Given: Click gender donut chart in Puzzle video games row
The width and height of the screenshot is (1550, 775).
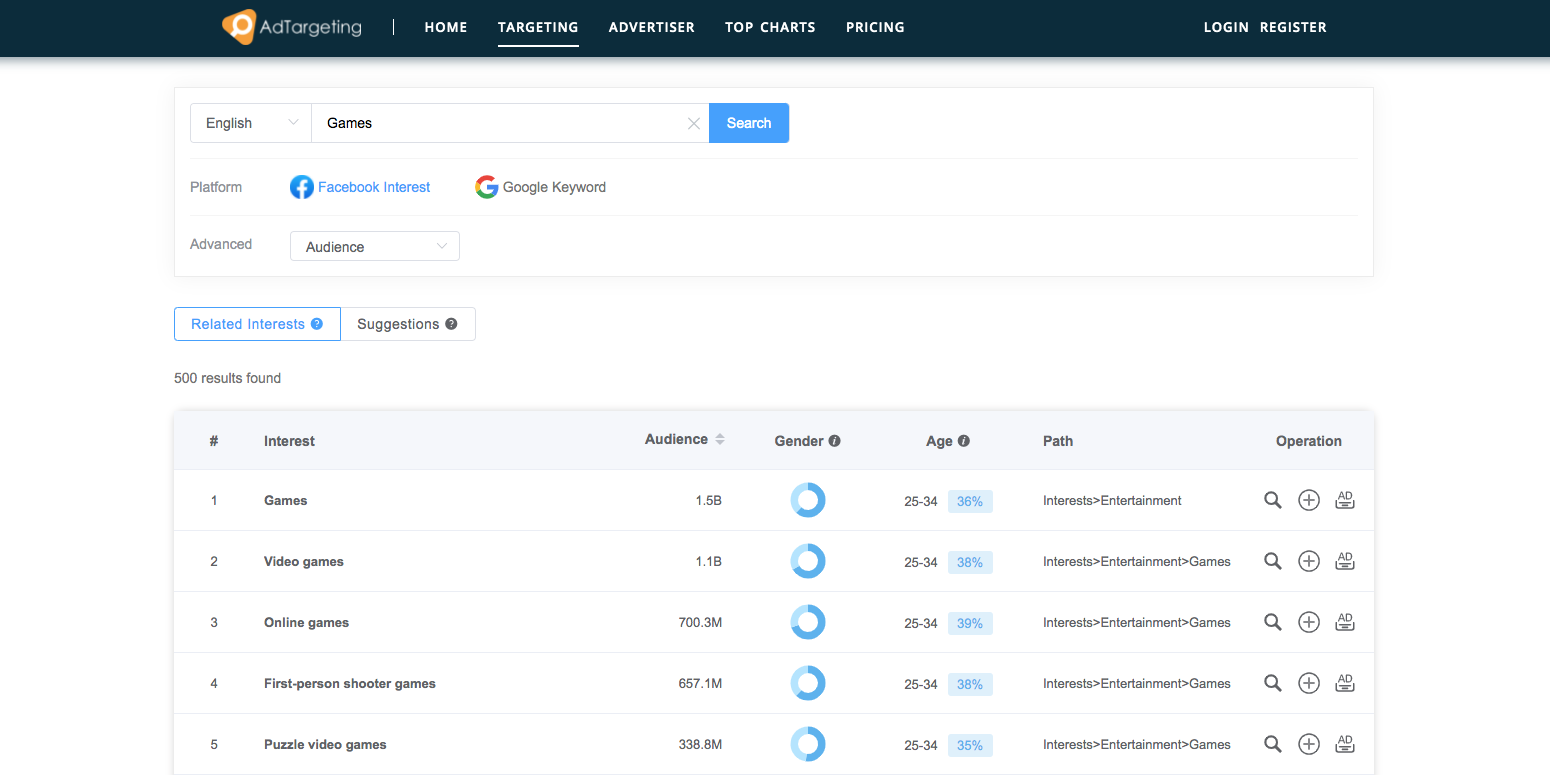Looking at the screenshot, I should (x=808, y=744).
